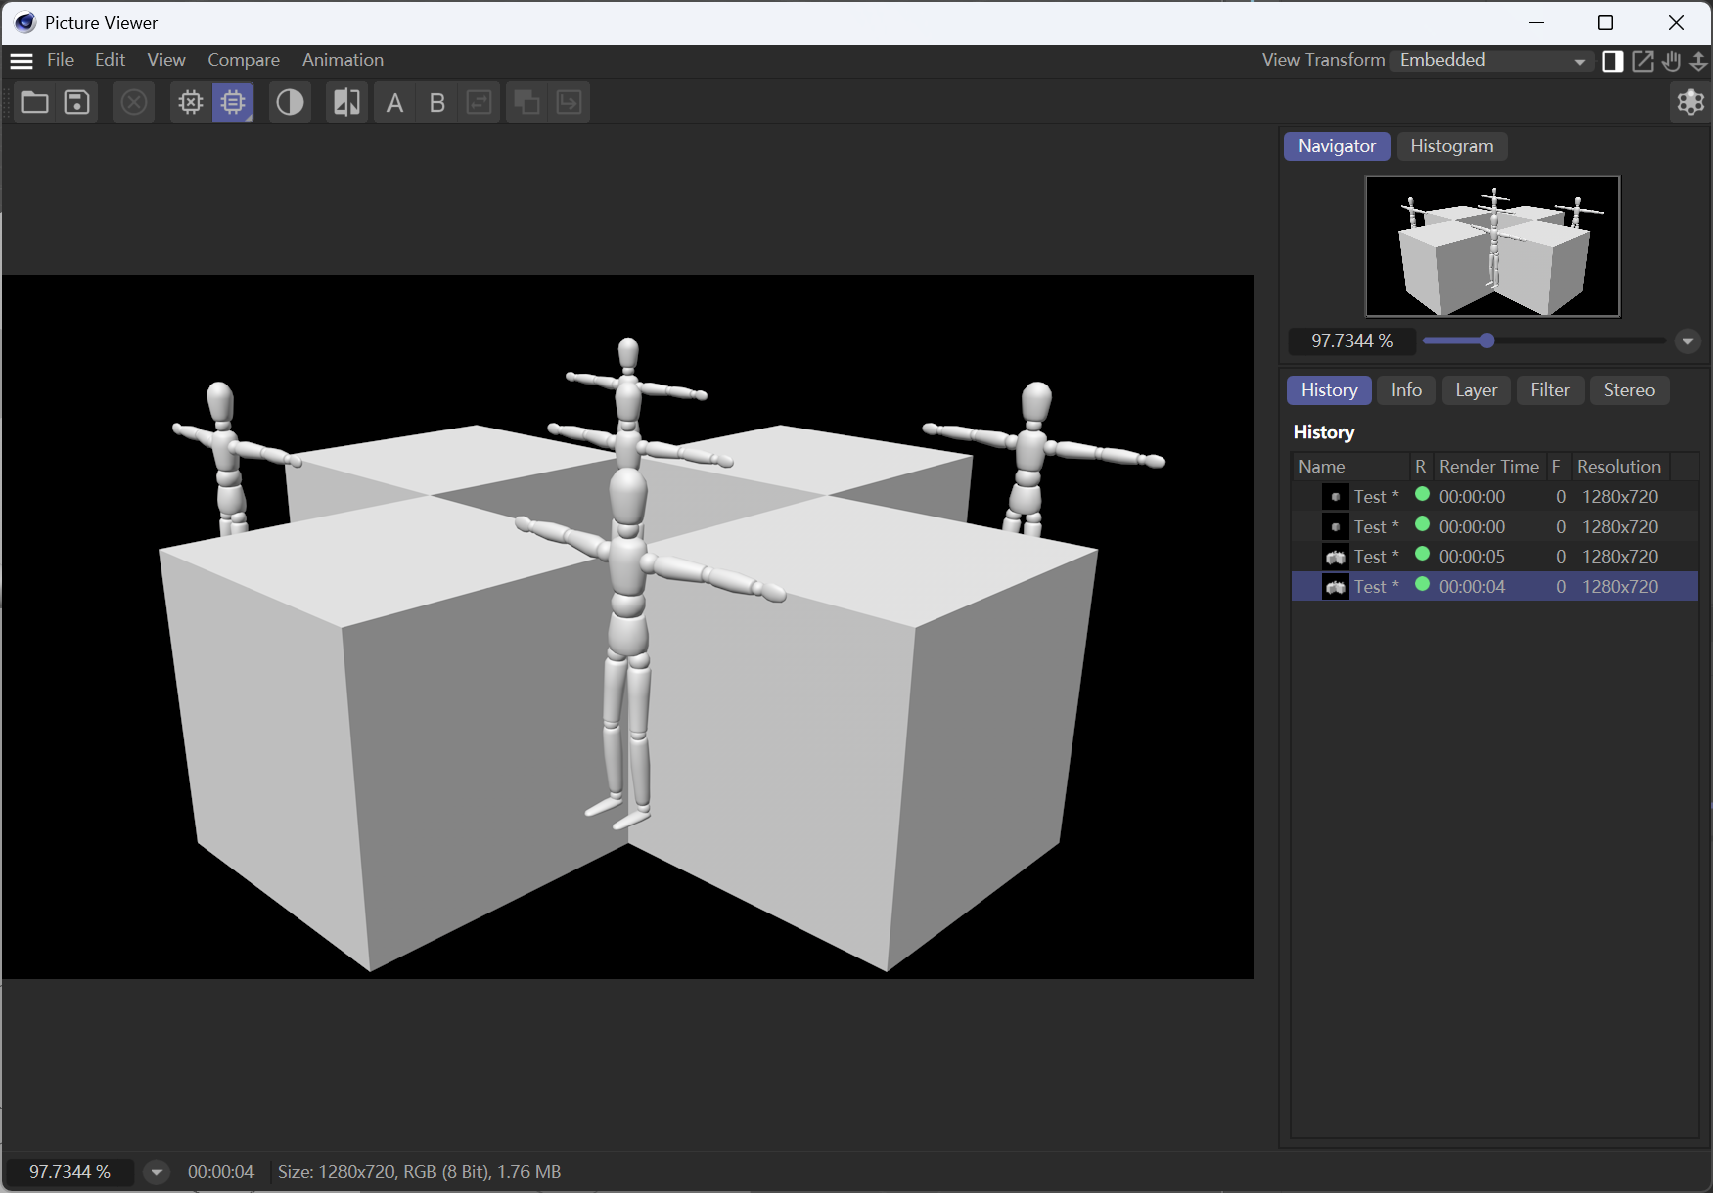The height and width of the screenshot is (1193, 1713).
Task: Adjust the navigator zoom slider
Action: tap(1486, 341)
